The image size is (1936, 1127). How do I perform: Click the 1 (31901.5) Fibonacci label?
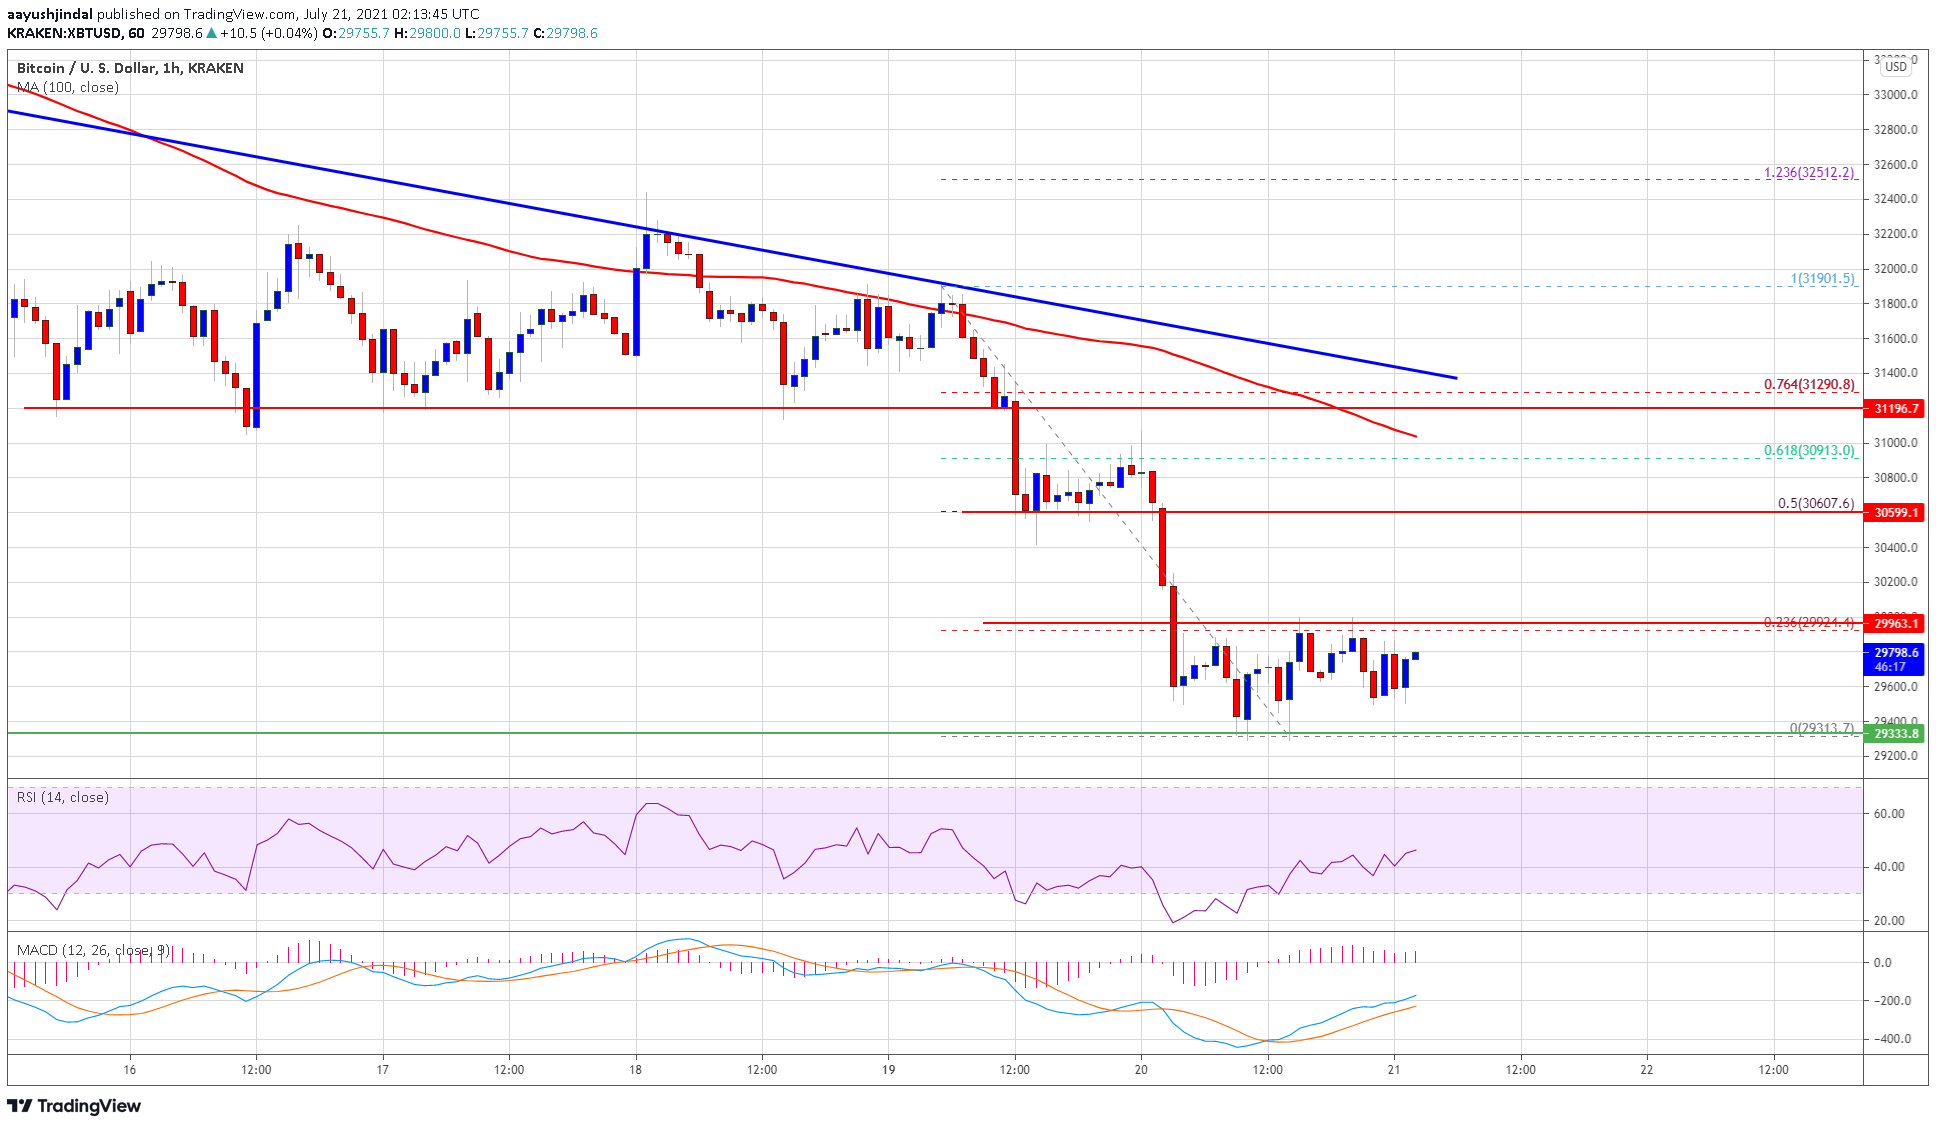coord(1822,279)
